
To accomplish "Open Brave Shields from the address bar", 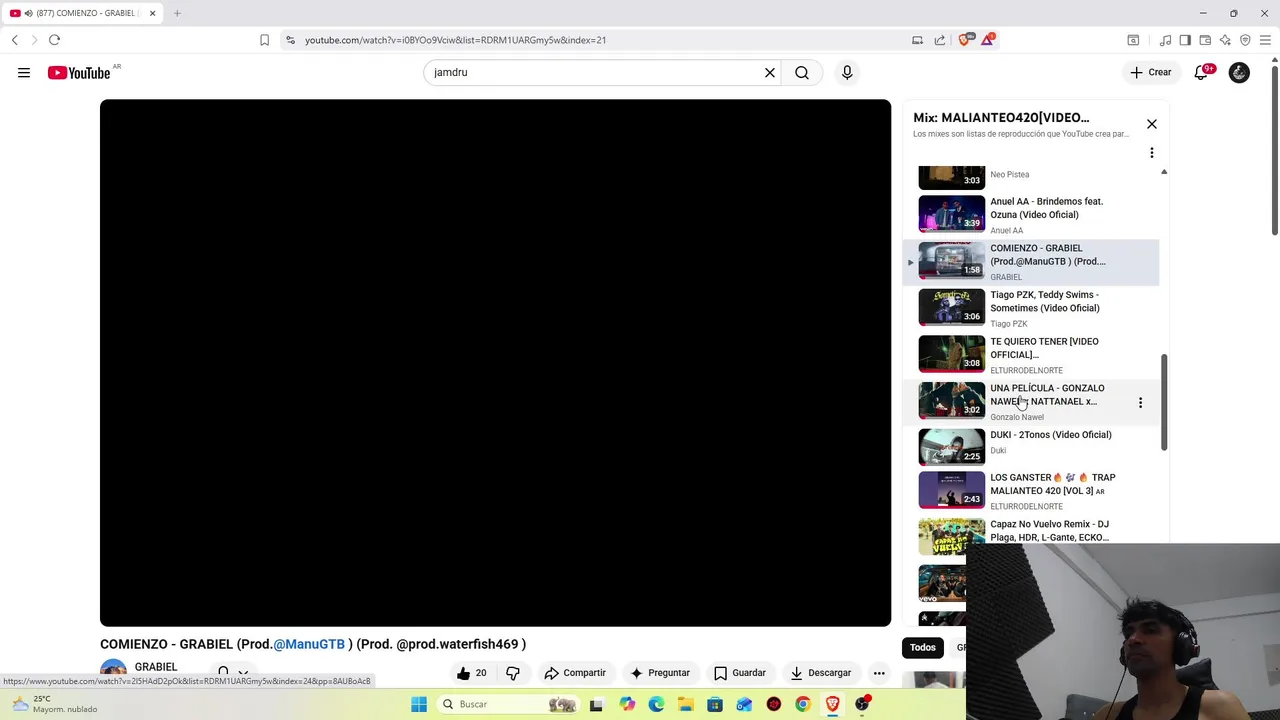I will coord(965,40).
